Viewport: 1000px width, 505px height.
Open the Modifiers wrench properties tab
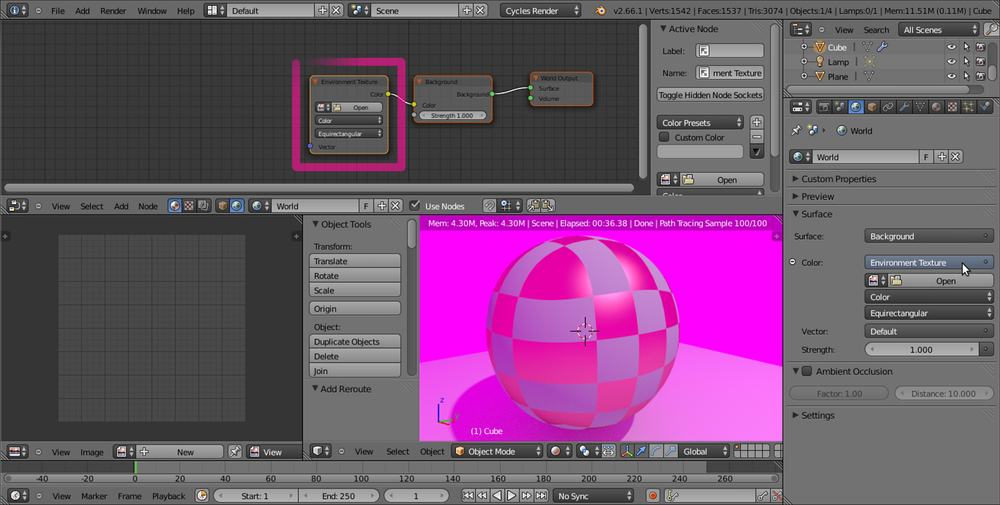click(903, 107)
